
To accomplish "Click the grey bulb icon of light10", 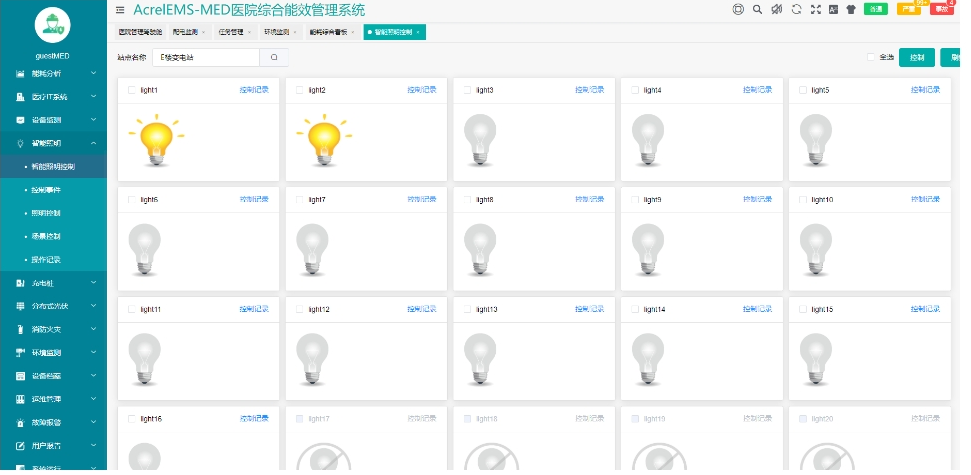I will pos(816,250).
